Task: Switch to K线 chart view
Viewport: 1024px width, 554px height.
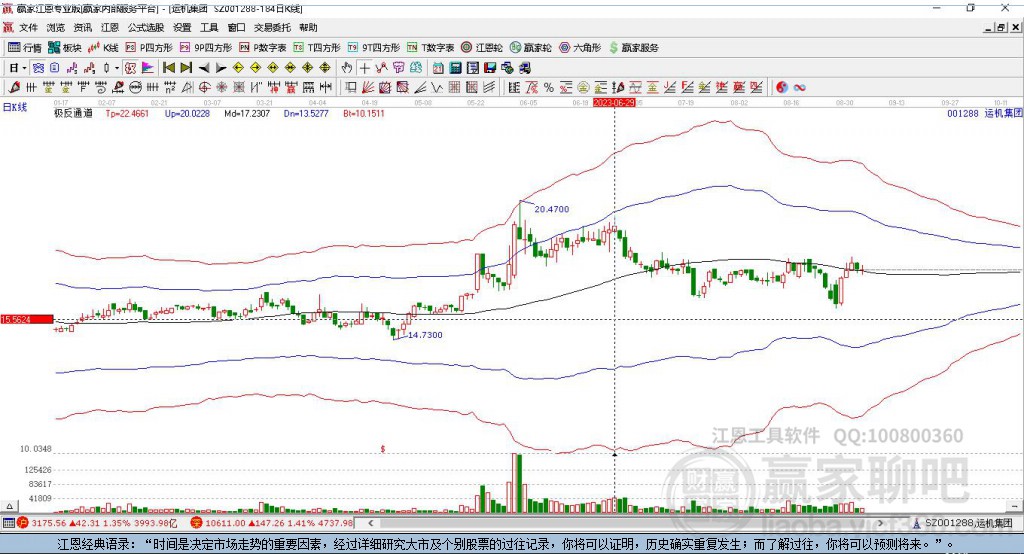Action: click(x=103, y=48)
